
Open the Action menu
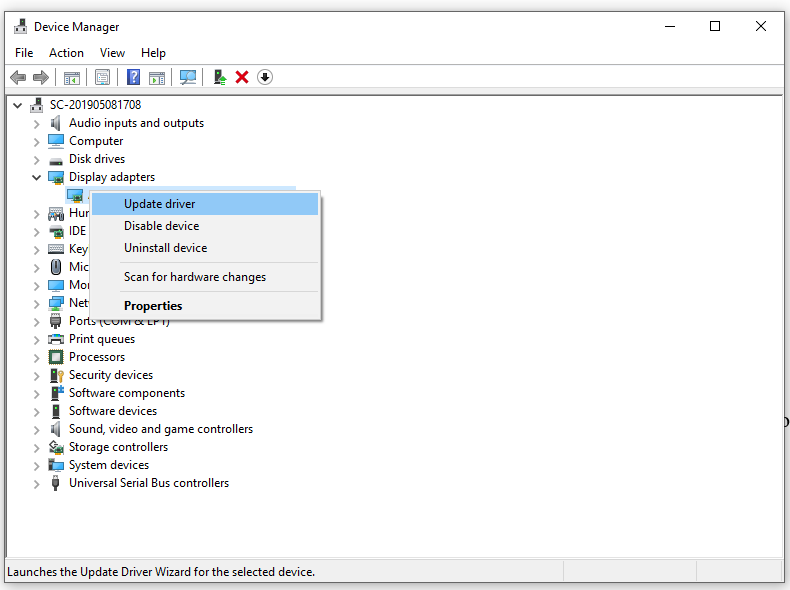pos(66,53)
